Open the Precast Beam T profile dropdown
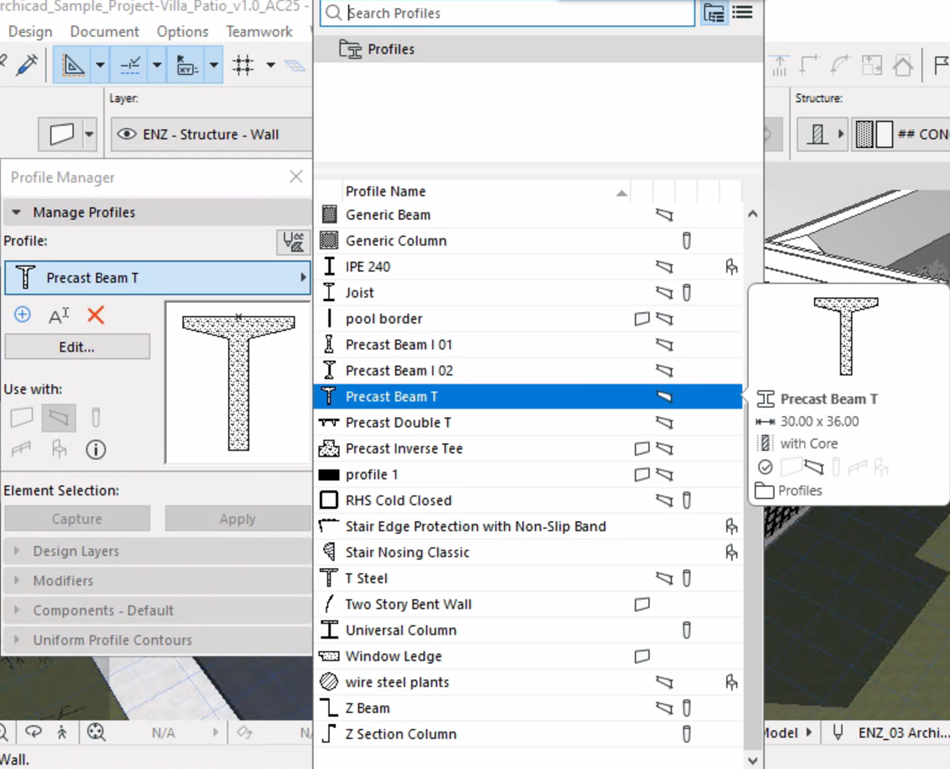The width and height of the screenshot is (950, 769). (158, 278)
